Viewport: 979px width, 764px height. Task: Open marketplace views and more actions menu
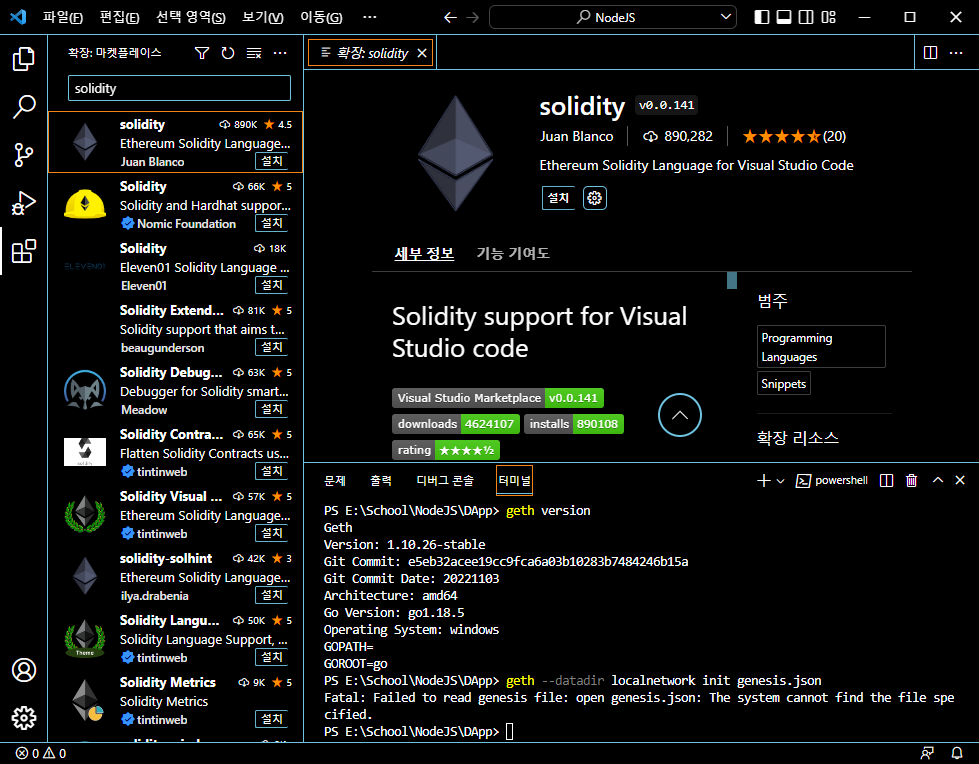click(280, 53)
